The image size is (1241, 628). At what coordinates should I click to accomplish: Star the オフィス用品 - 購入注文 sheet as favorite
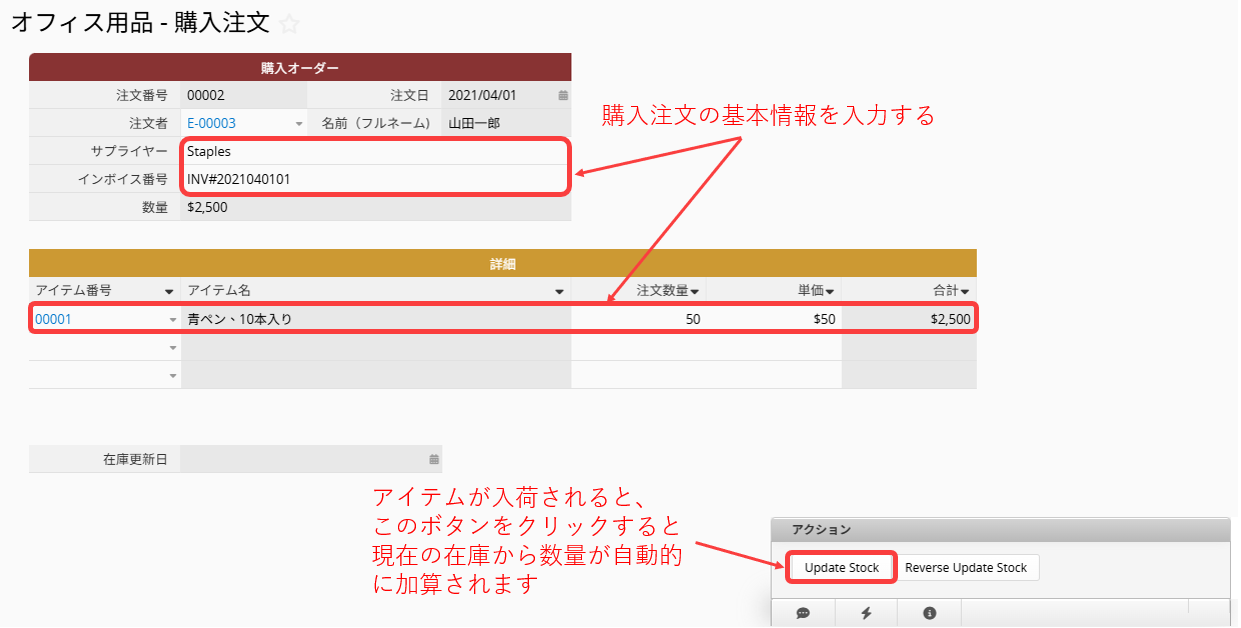[x=289, y=25]
